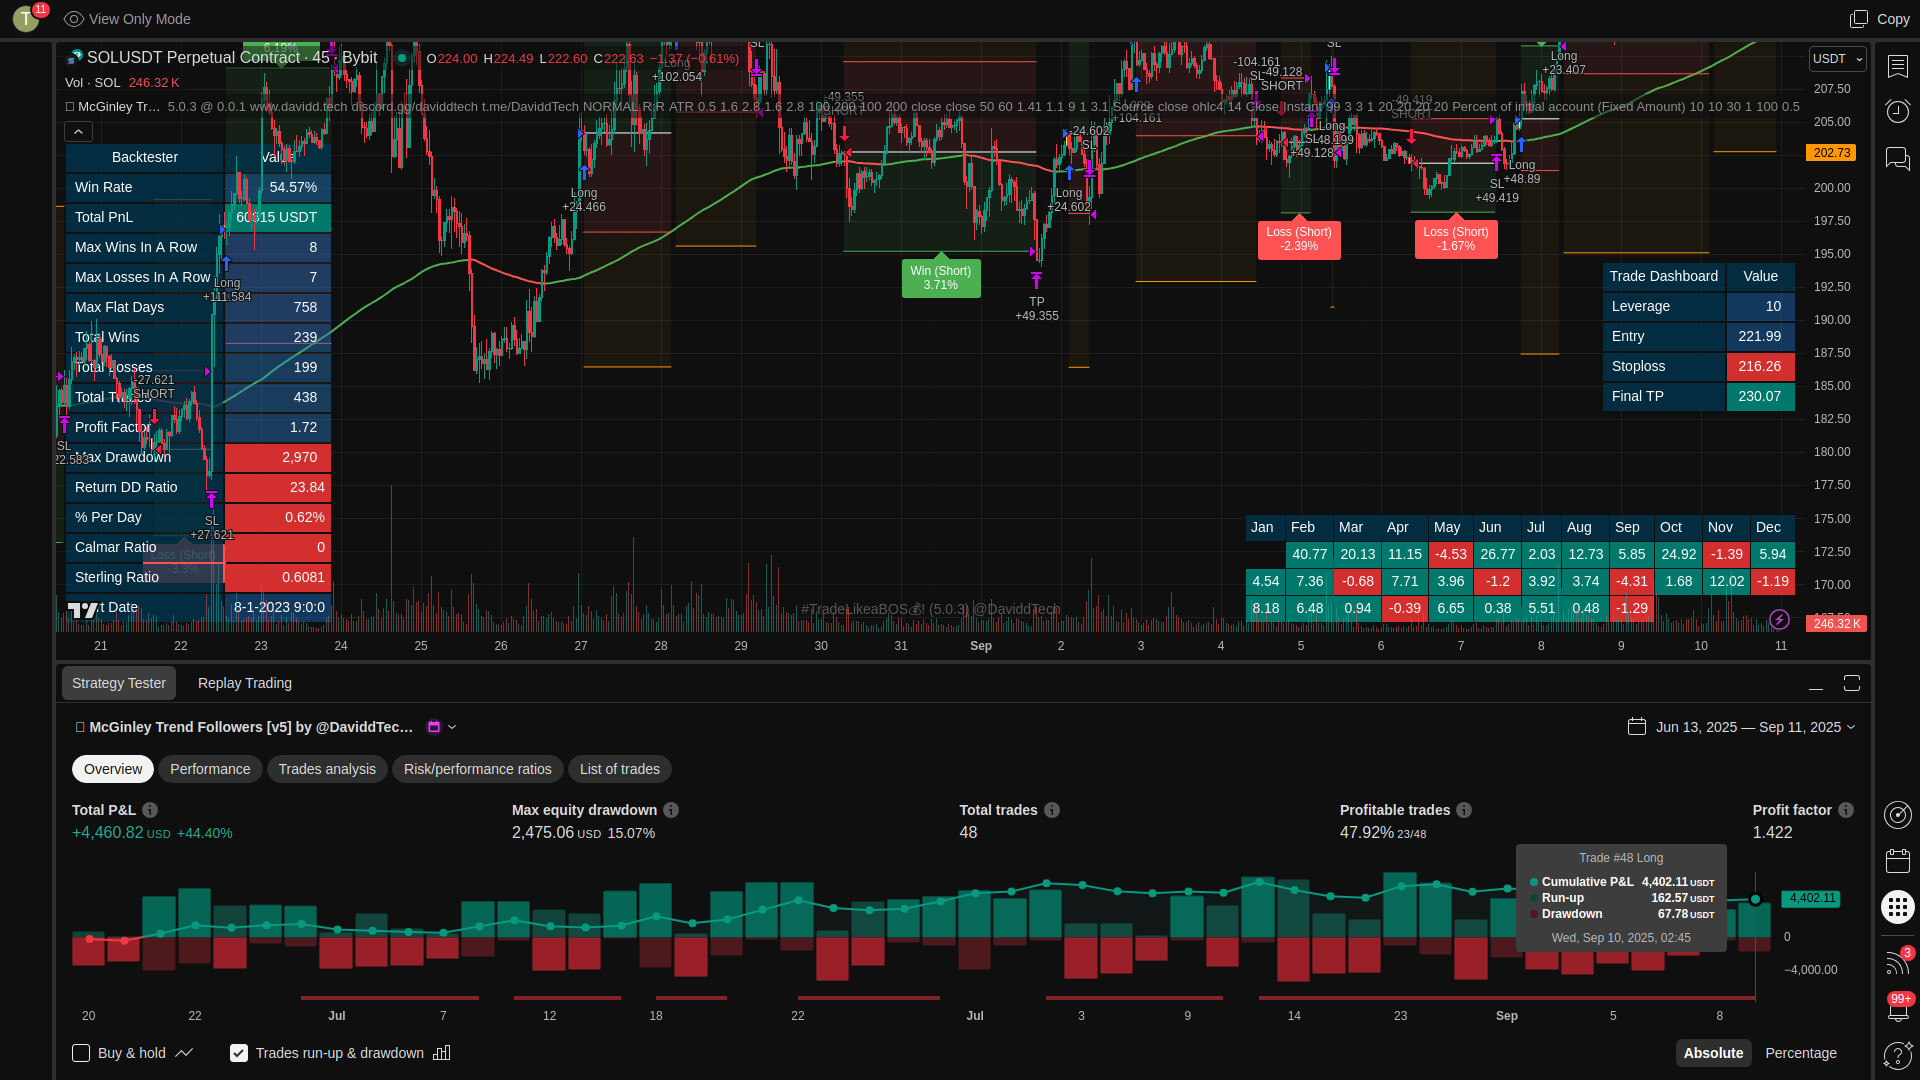The image size is (1920, 1080).
Task: Click the Entry 221.99 dashboard cell
Action: coord(1760,337)
